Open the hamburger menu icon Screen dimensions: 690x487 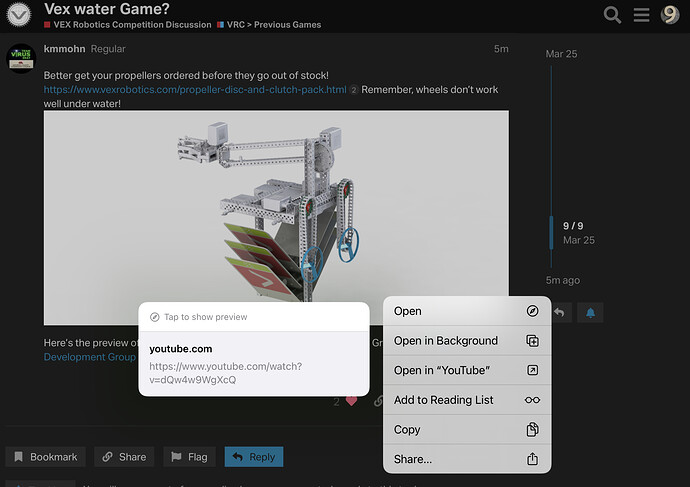(641, 15)
